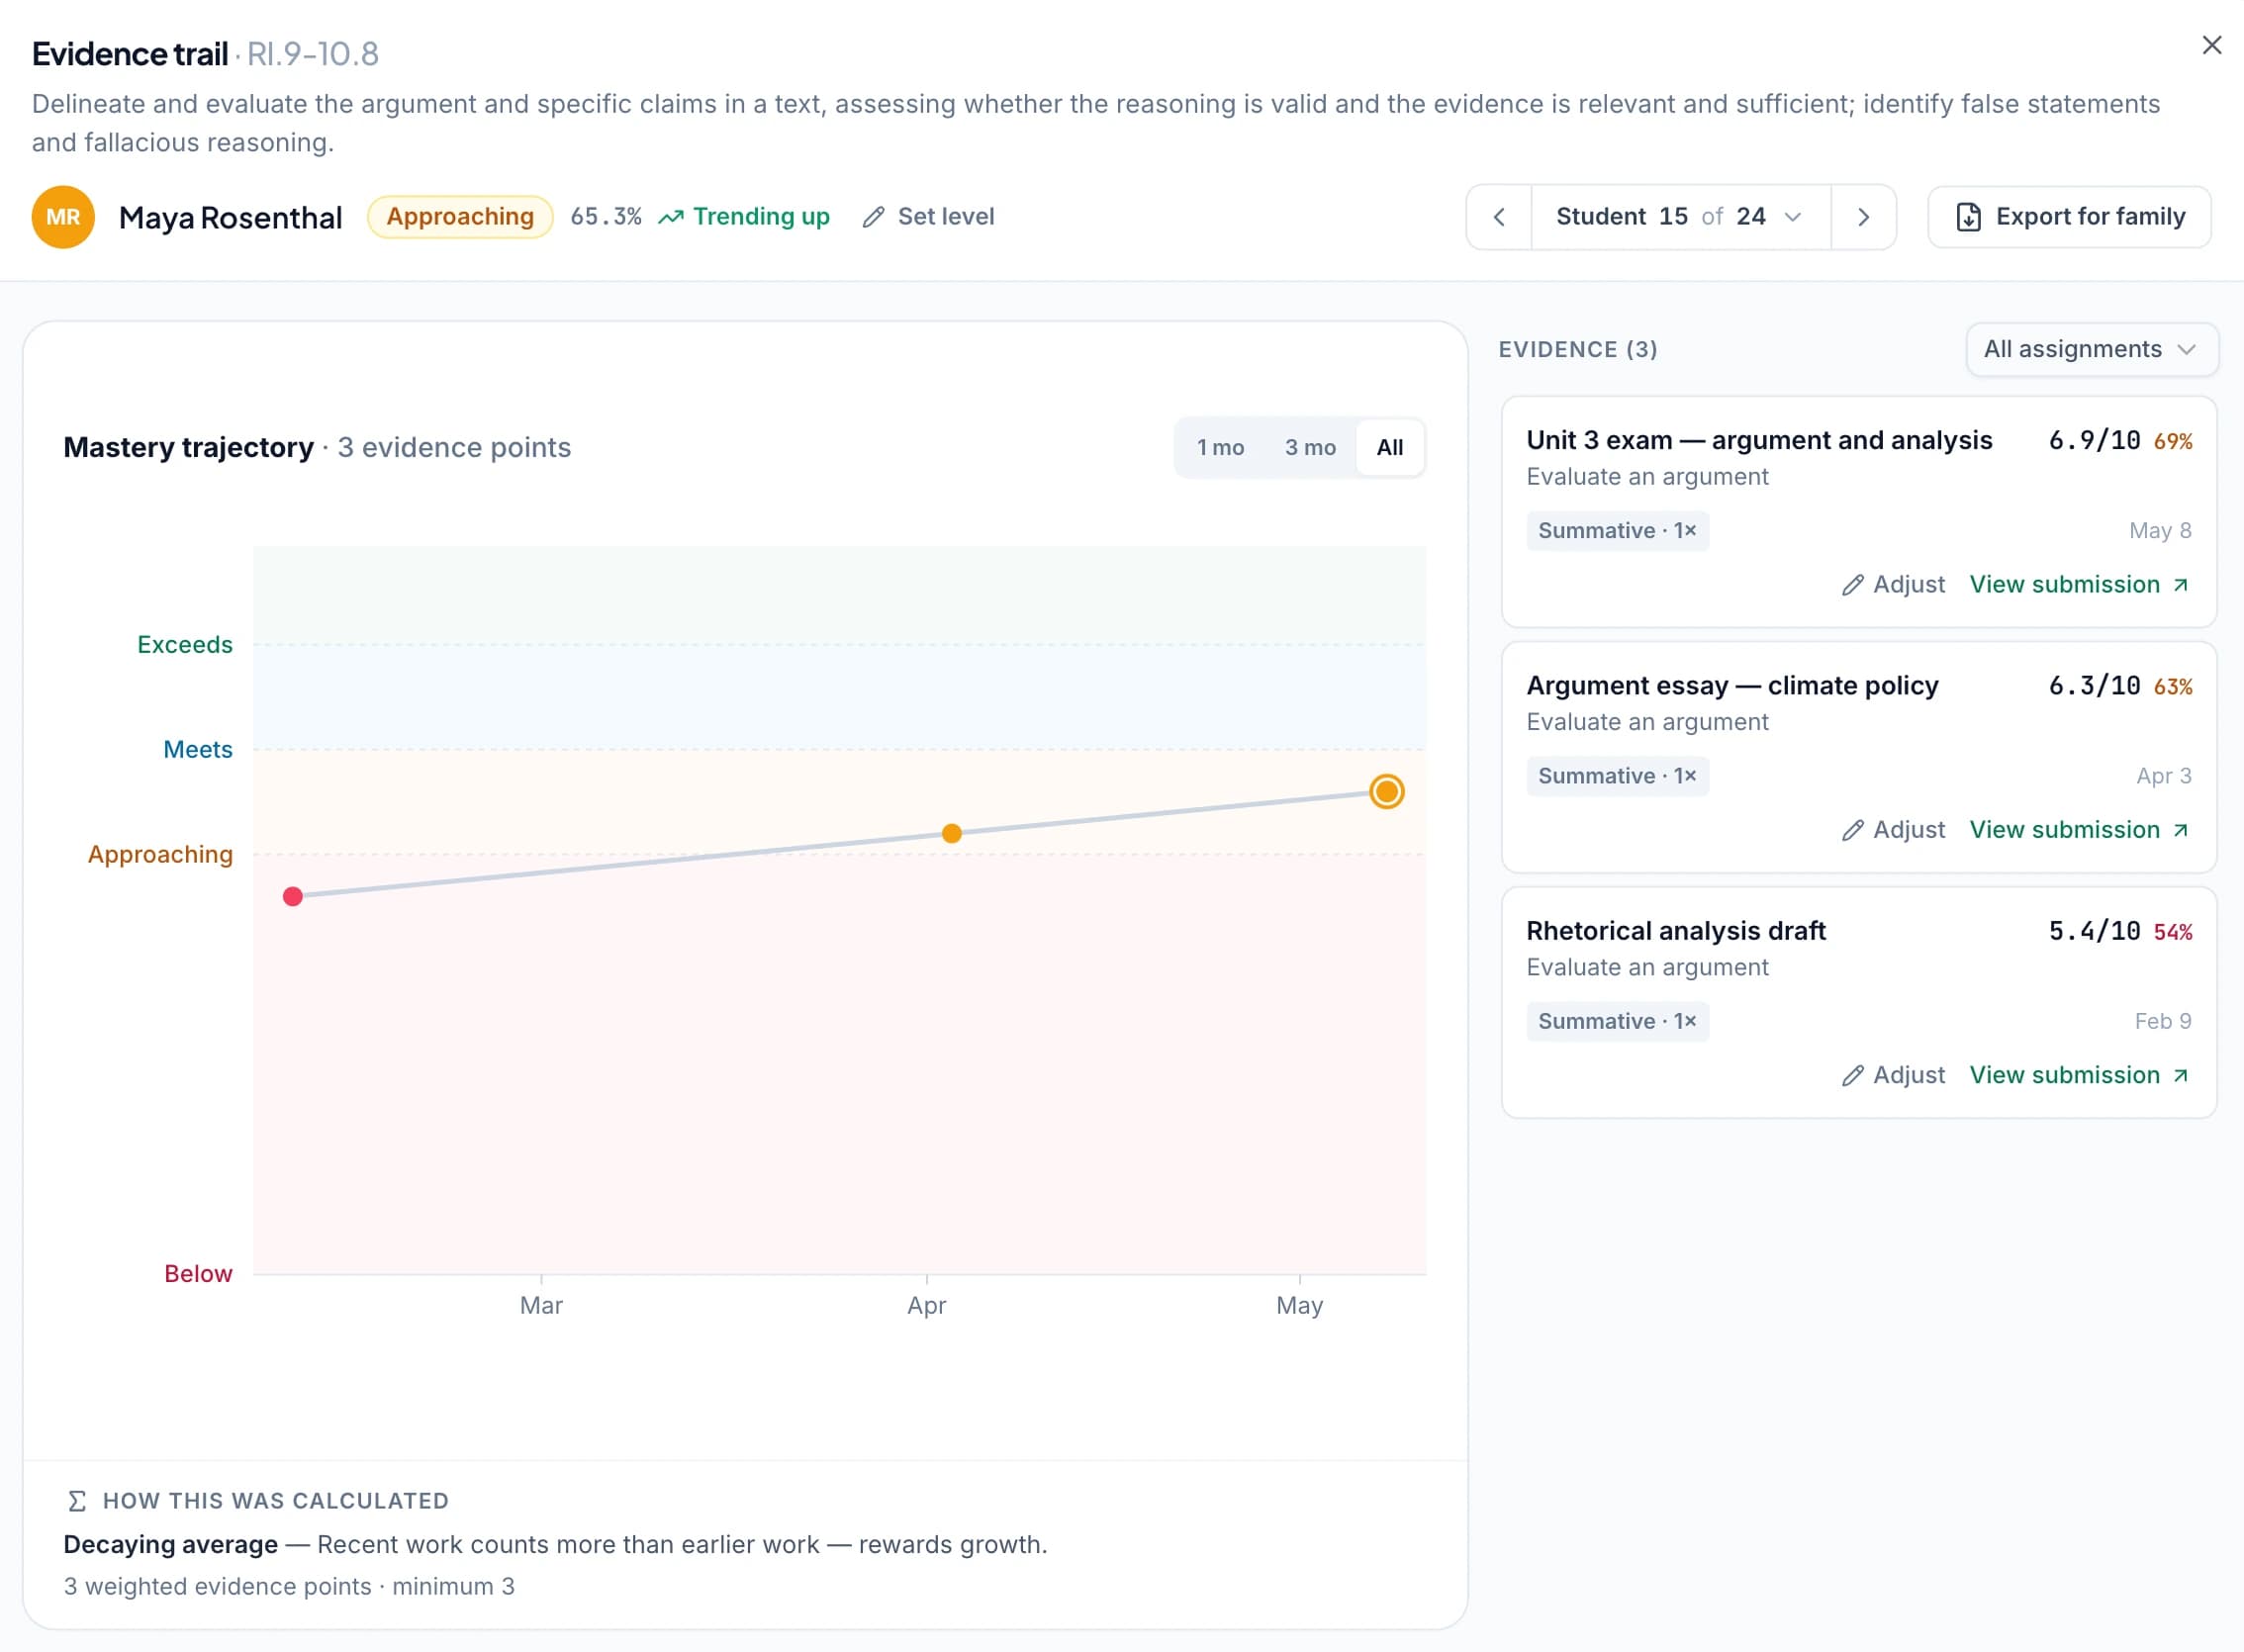View submission for Unit 3 exam

(x=2079, y=585)
